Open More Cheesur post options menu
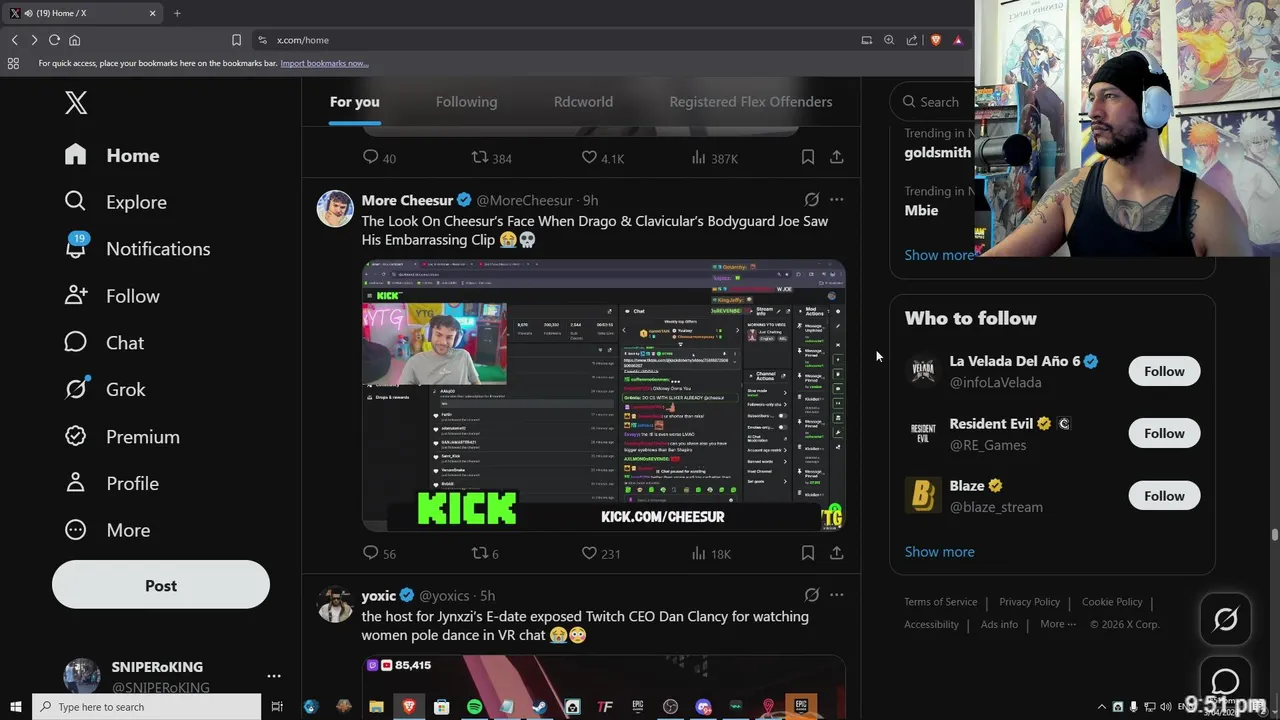1280x720 pixels. 837,200
